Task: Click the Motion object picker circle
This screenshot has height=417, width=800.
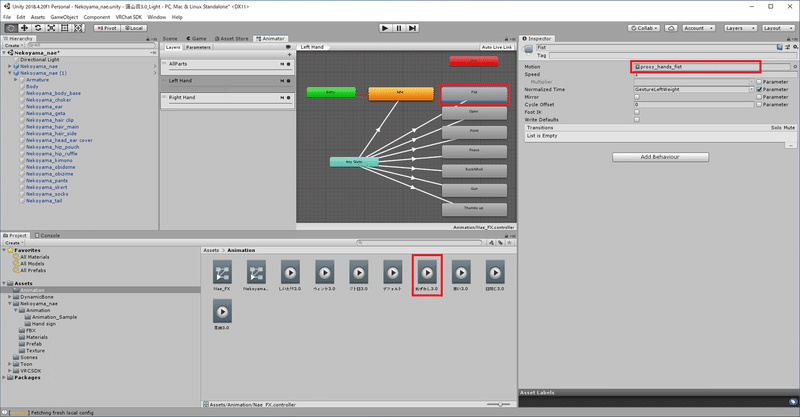Action: point(795,67)
